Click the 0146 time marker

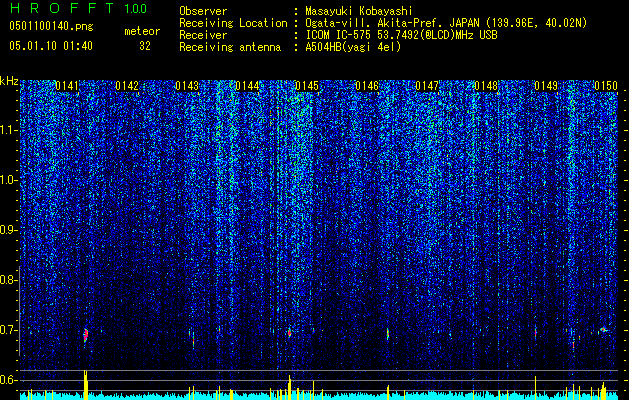[x=367, y=86]
